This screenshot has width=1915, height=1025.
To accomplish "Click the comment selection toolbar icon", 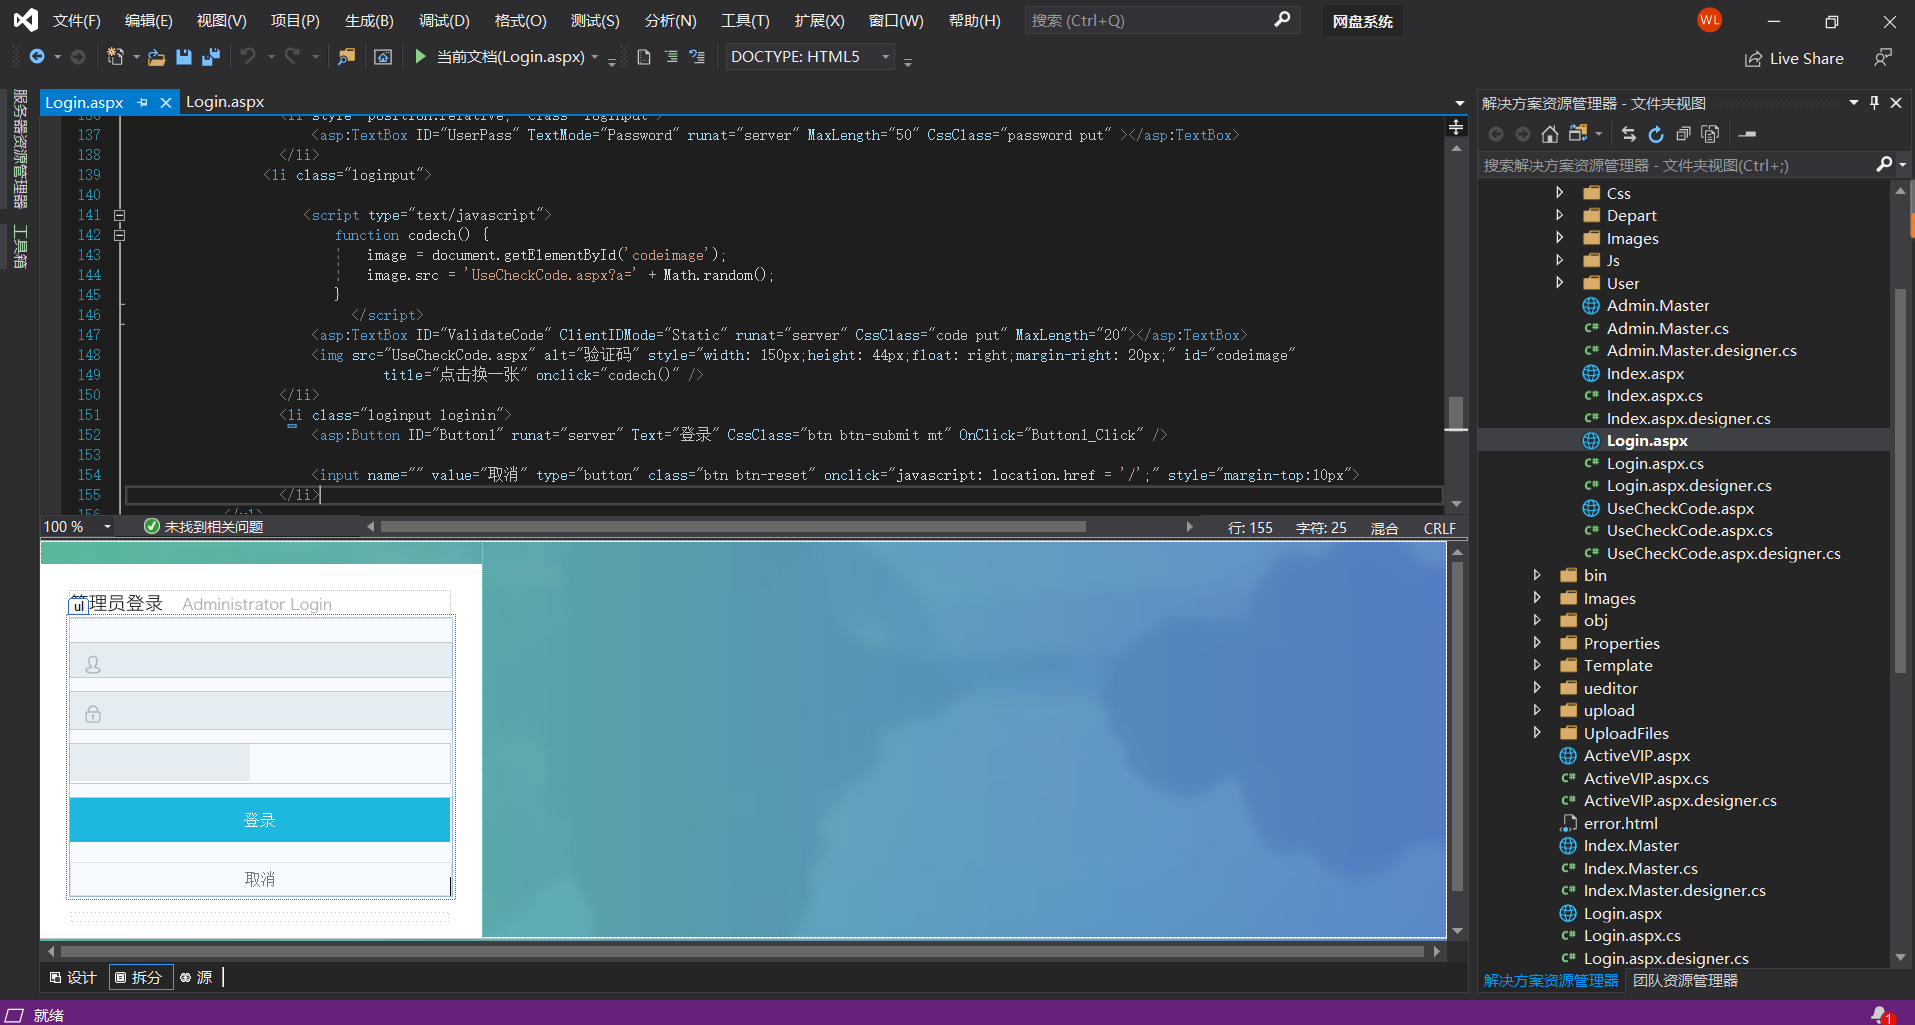I will 697,57.
